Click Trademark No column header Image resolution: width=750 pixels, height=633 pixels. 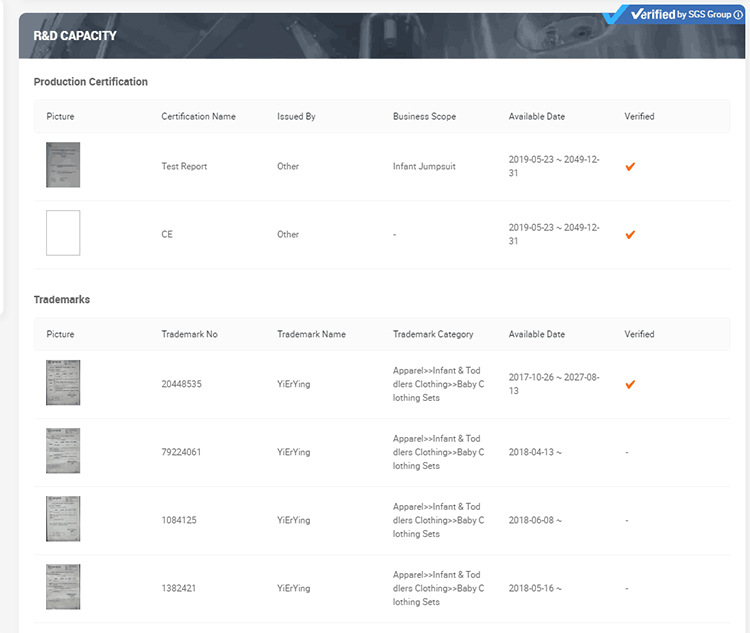tap(189, 334)
